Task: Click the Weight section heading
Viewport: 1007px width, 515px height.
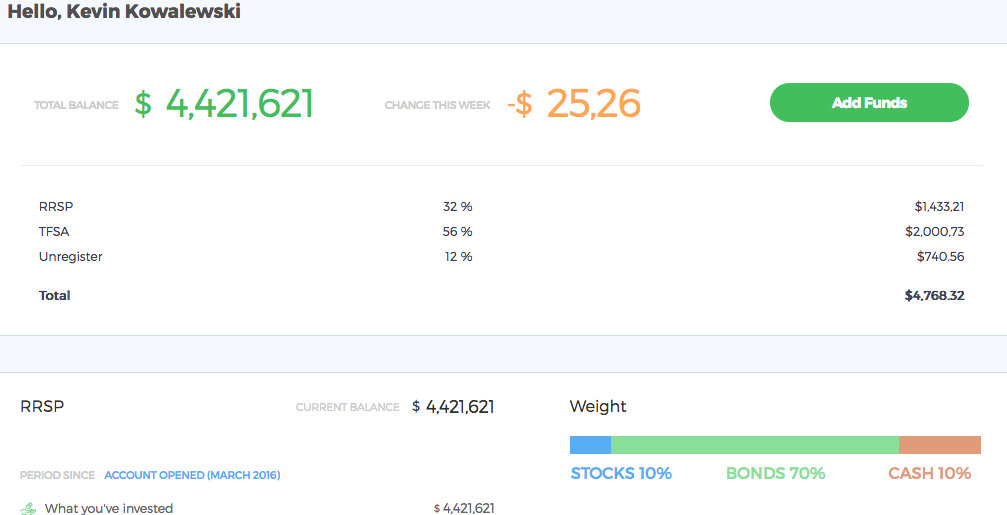Action: tap(598, 406)
